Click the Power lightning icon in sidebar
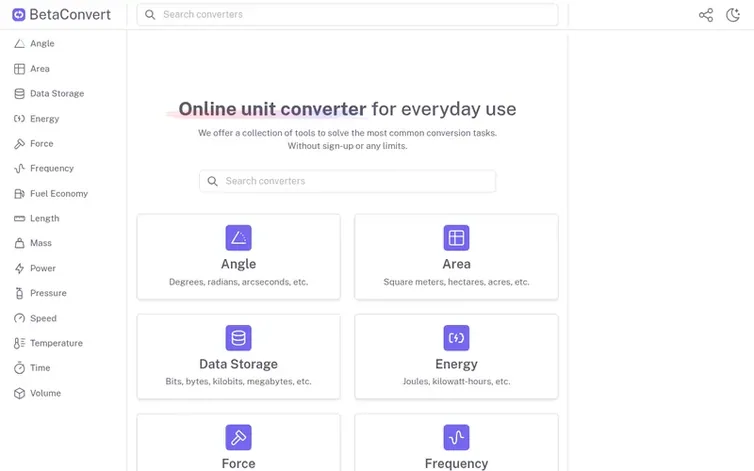The width and height of the screenshot is (754, 471). coord(19,268)
